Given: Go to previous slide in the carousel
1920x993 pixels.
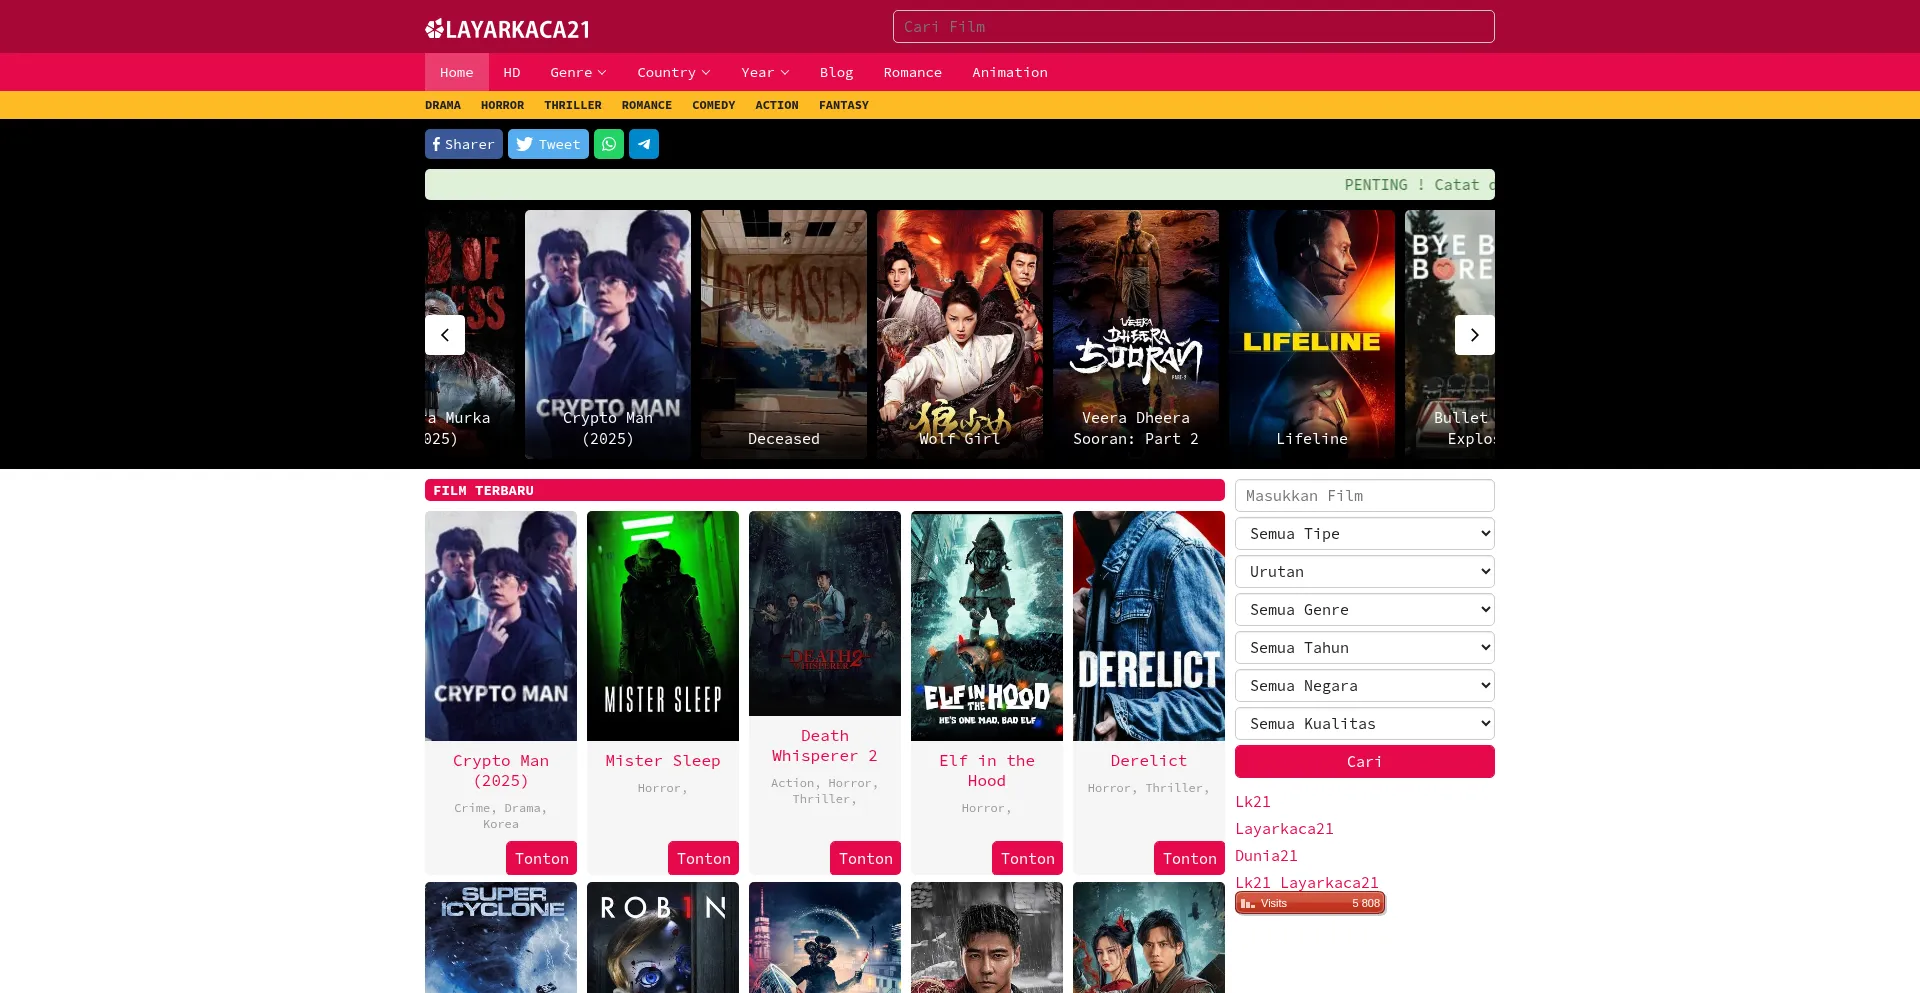Looking at the screenshot, I should 445,335.
